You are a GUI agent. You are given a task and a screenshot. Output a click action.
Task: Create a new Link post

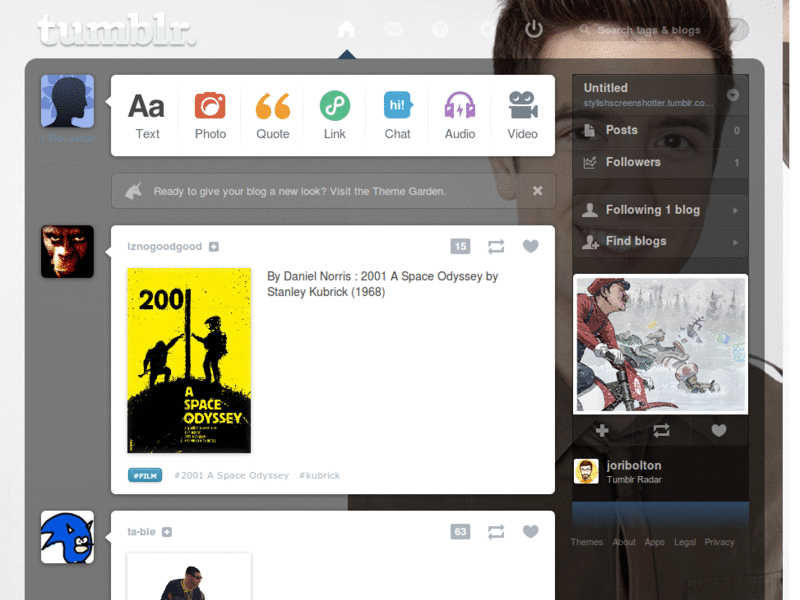click(335, 116)
